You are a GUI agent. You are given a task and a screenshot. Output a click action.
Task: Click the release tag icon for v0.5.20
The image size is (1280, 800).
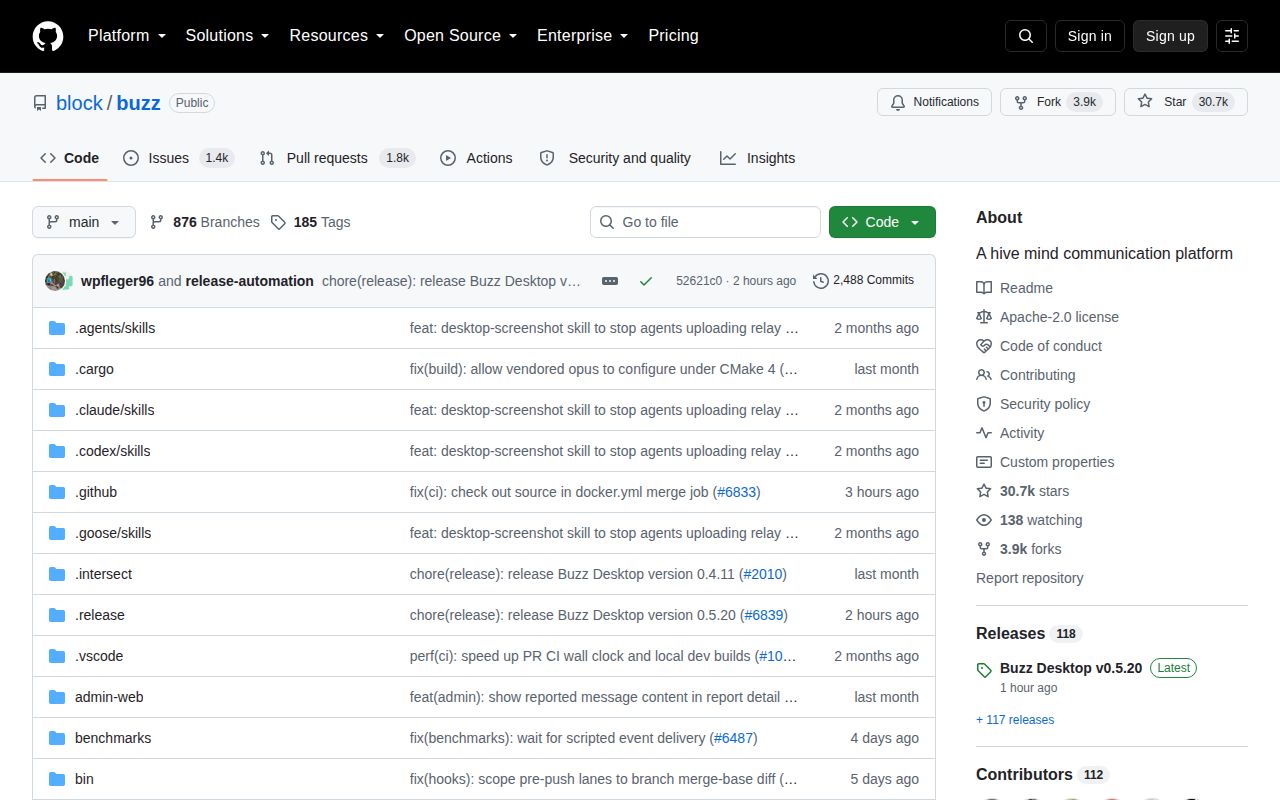[x=984, y=669]
